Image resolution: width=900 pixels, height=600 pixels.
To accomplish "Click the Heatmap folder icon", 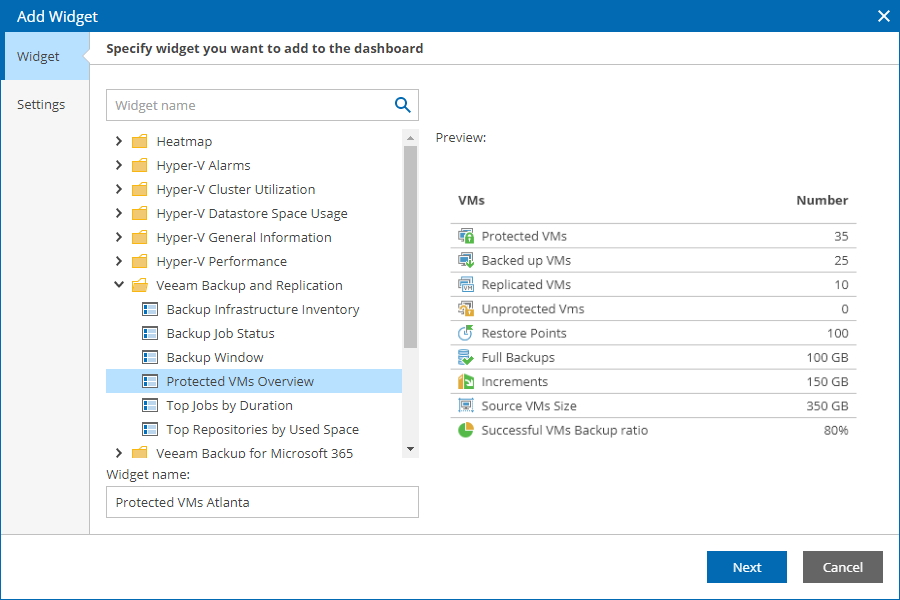I will pos(139,141).
